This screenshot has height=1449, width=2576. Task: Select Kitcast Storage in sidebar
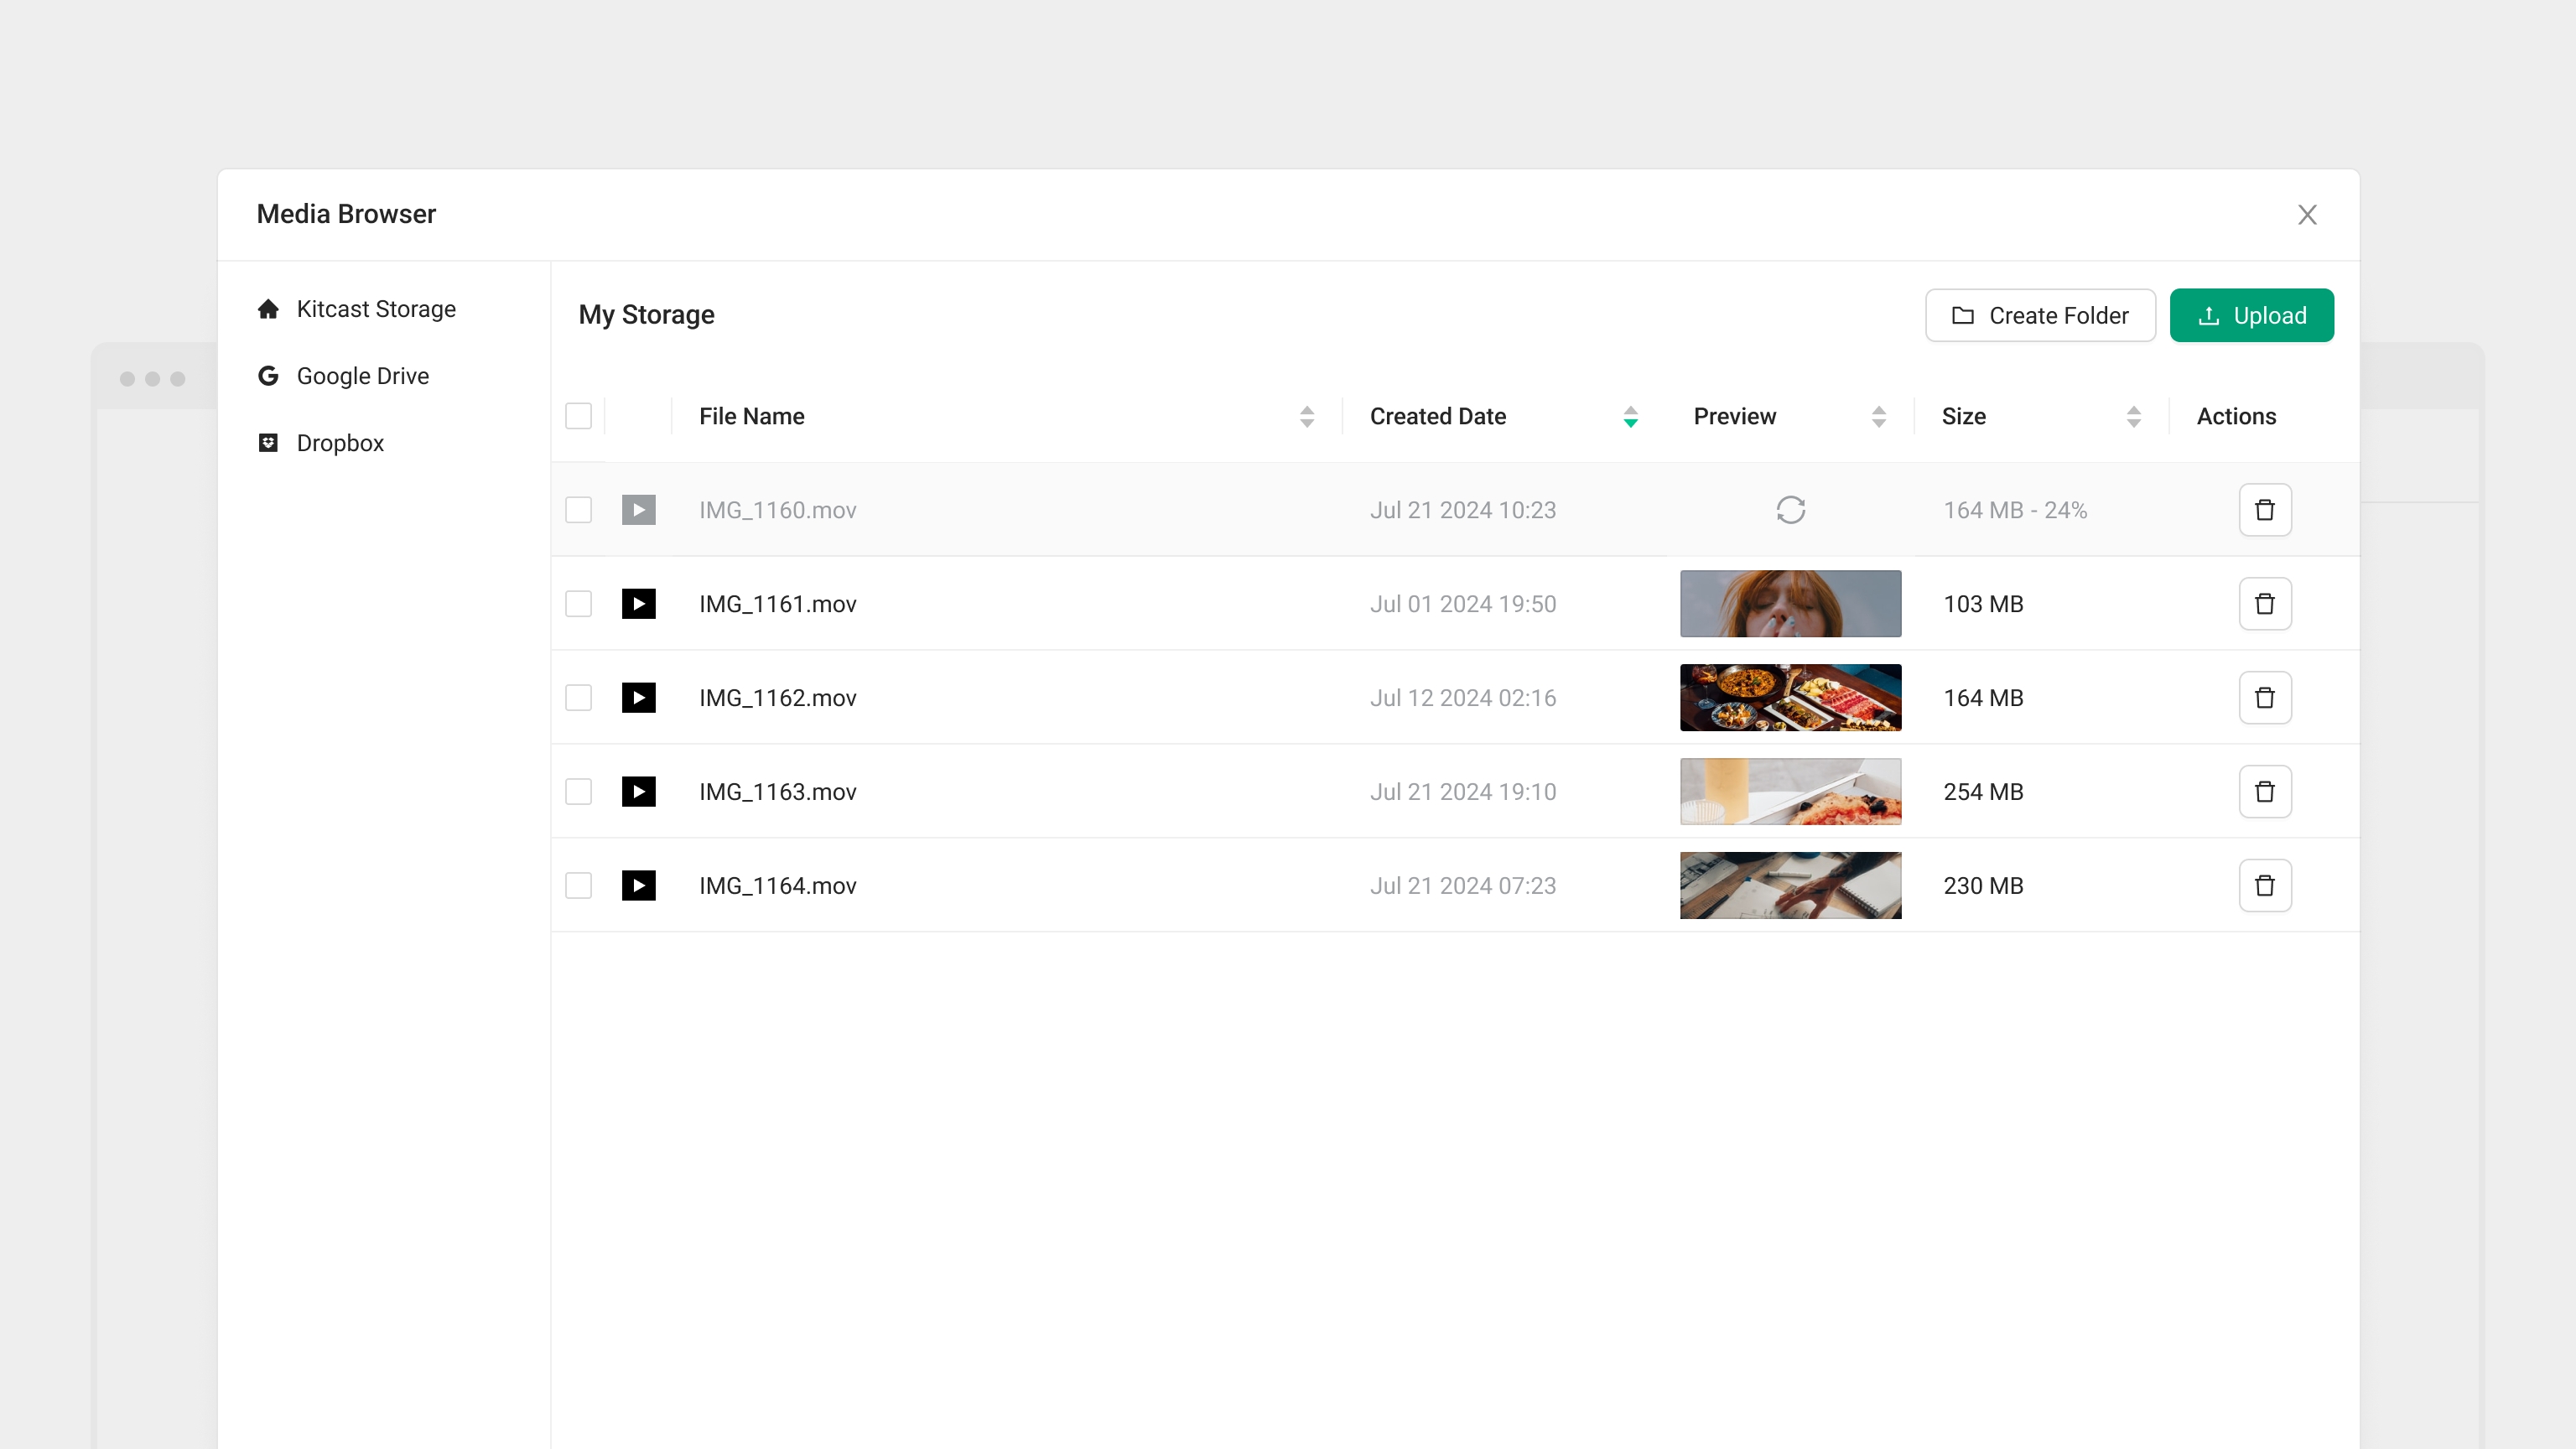point(375,309)
